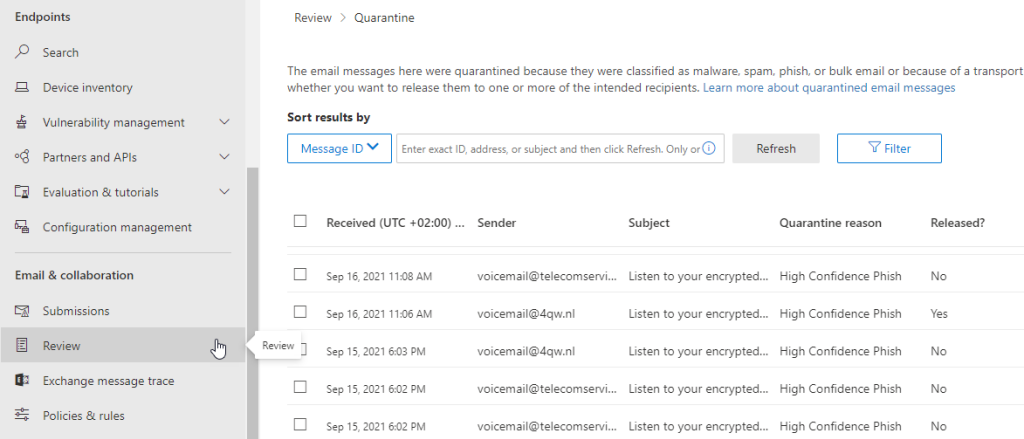Click the Policies & rules sliders icon
The height and width of the screenshot is (439, 1024).
(22, 415)
